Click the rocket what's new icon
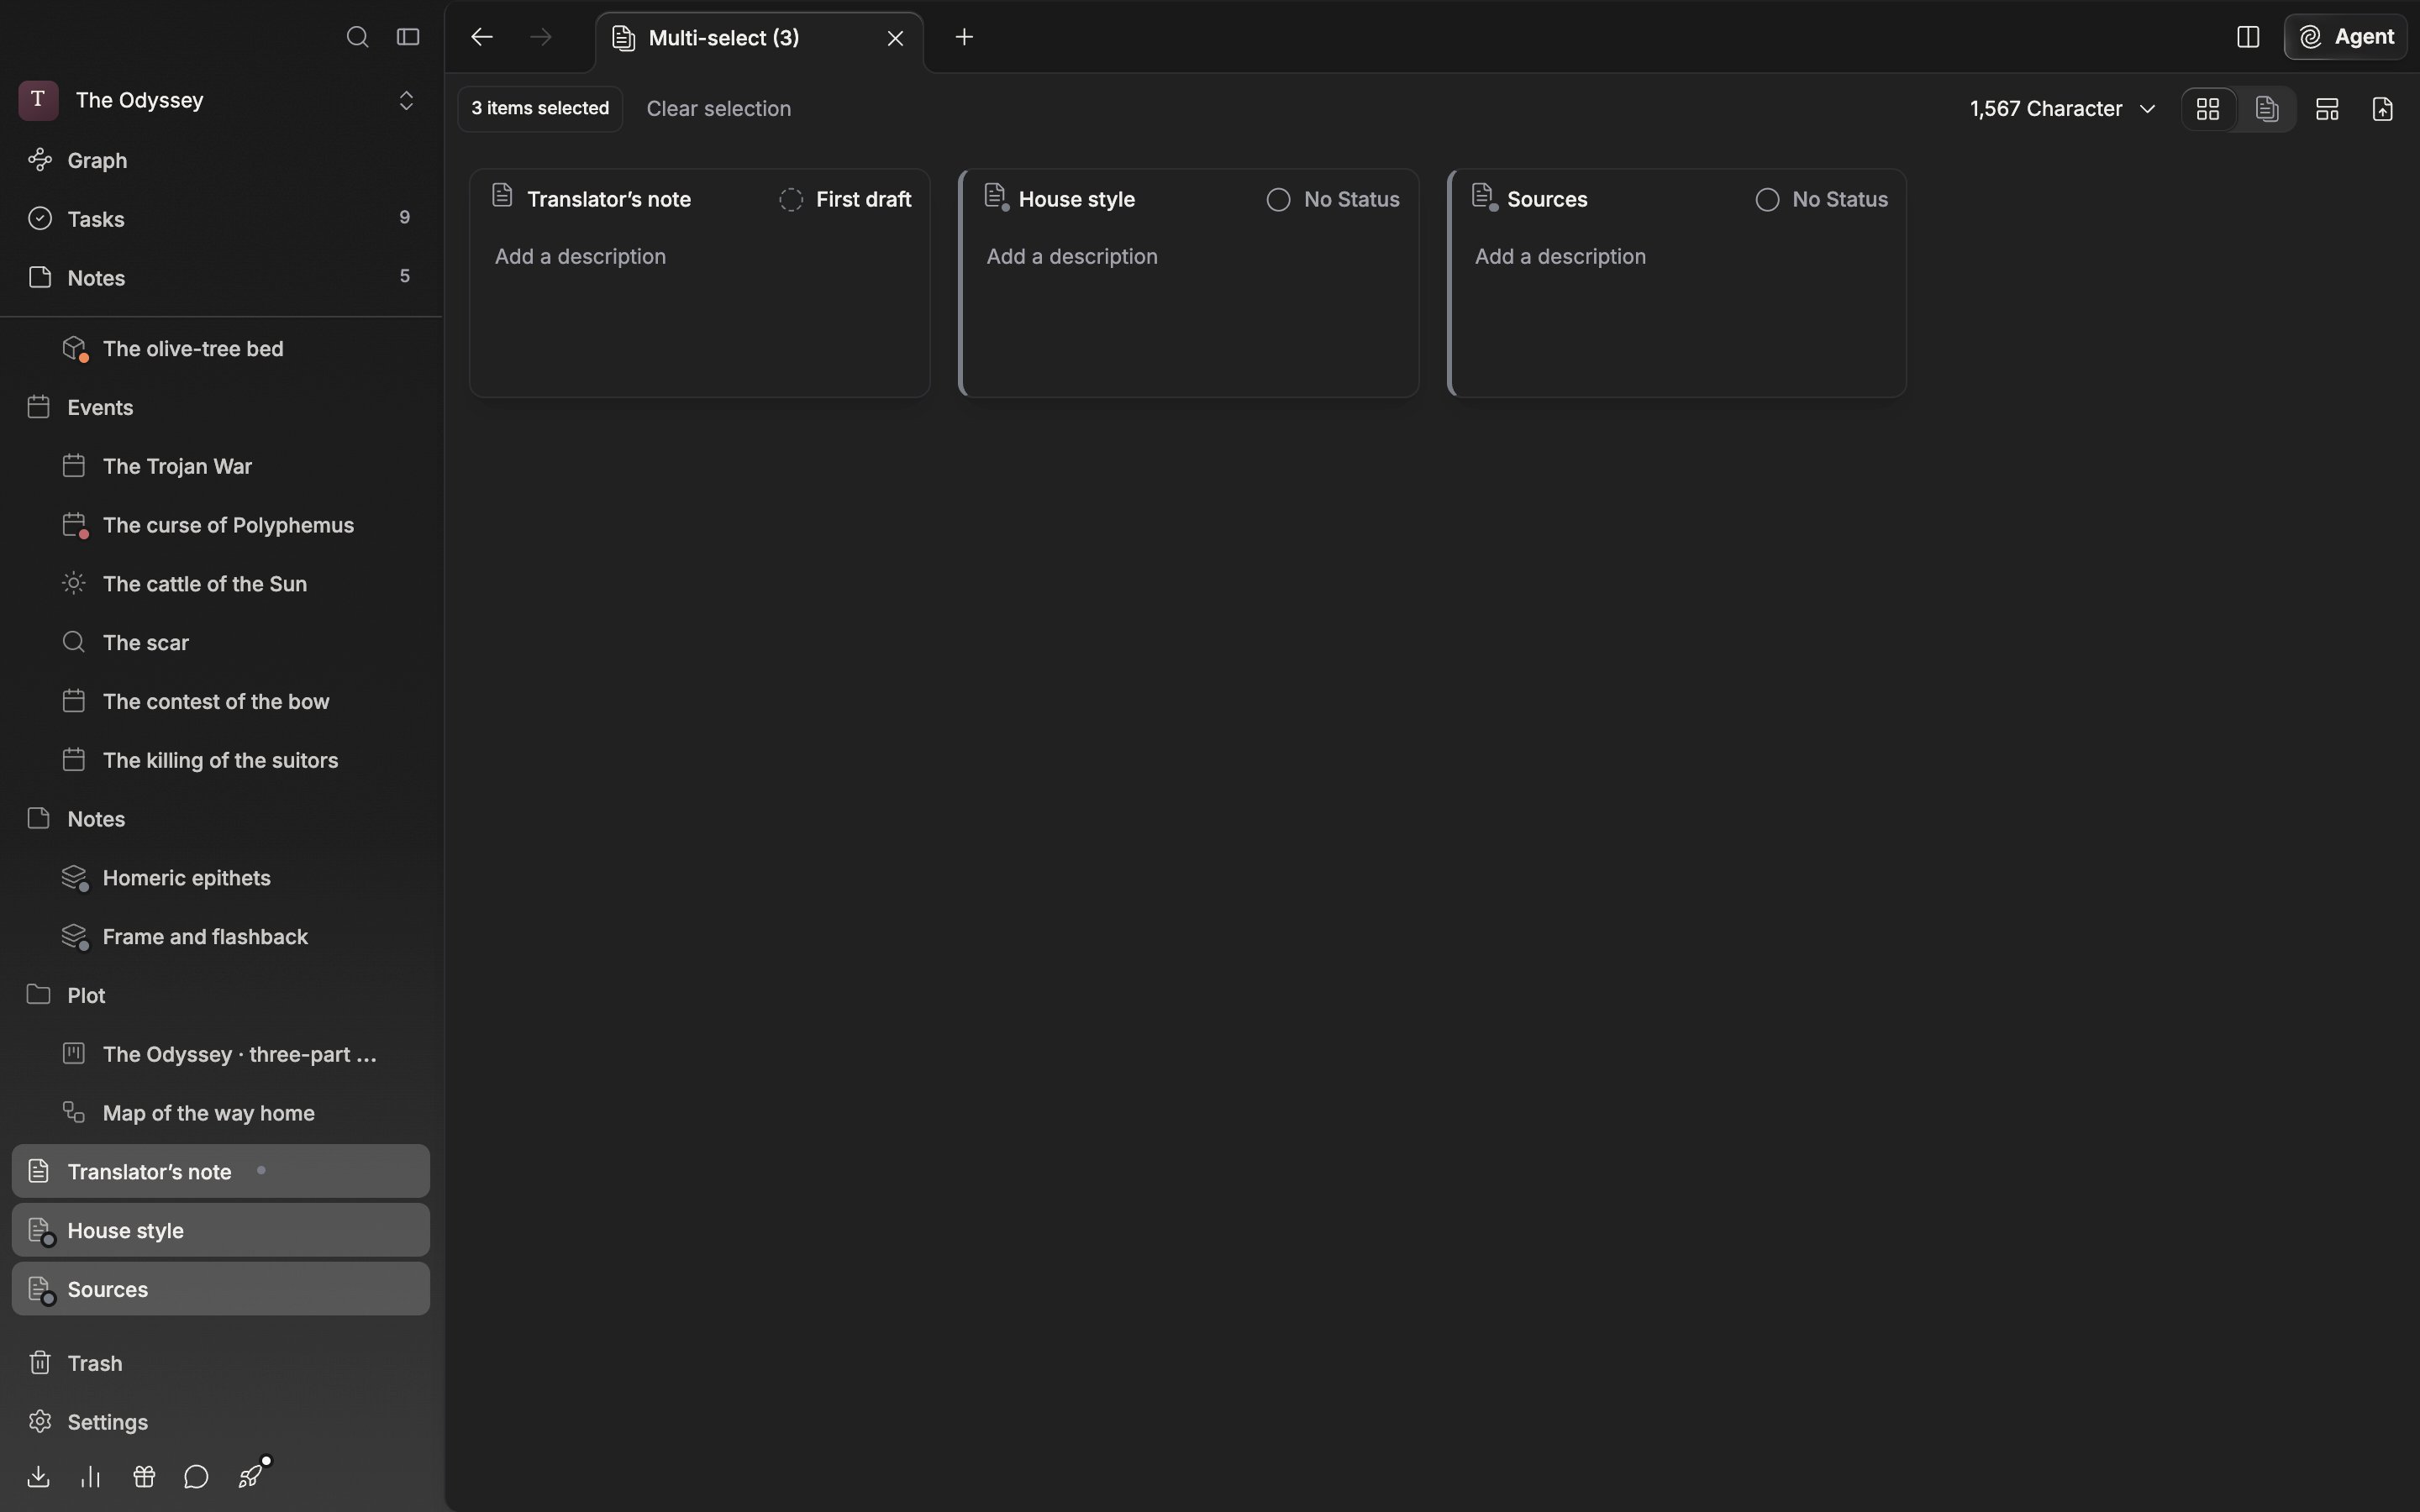 click(x=251, y=1476)
